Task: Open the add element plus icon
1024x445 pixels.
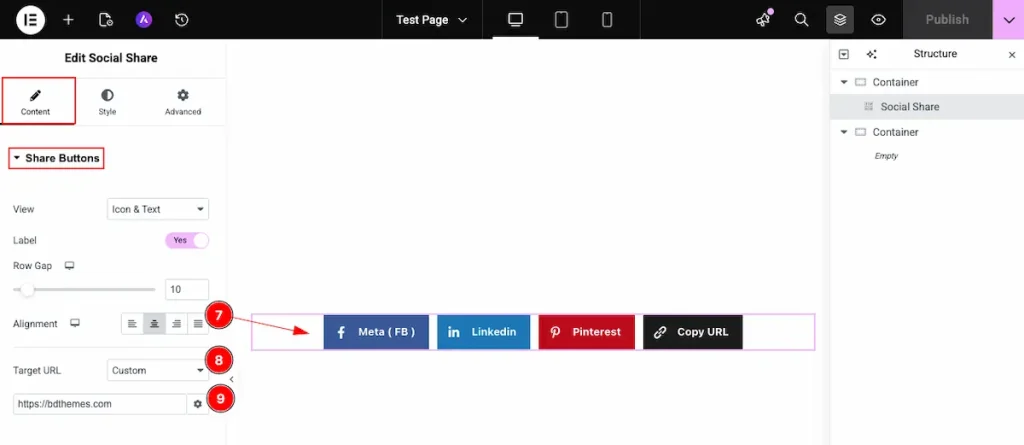Action: [68, 20]
